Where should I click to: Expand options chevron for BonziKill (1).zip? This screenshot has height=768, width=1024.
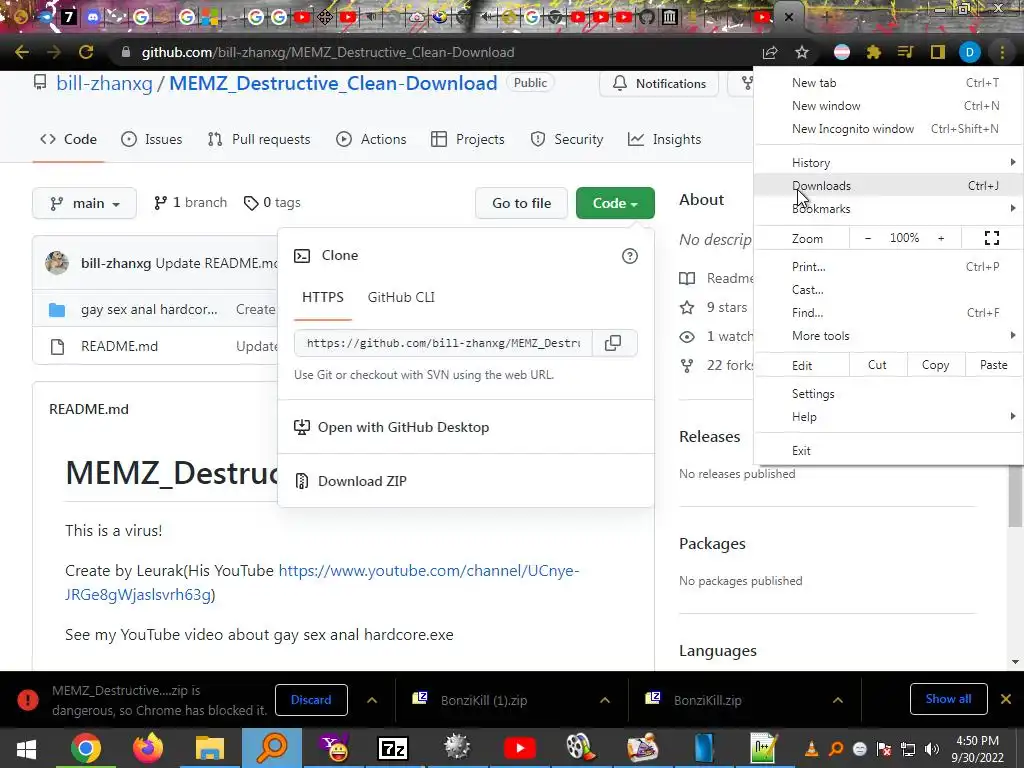[x=605, y=700]
